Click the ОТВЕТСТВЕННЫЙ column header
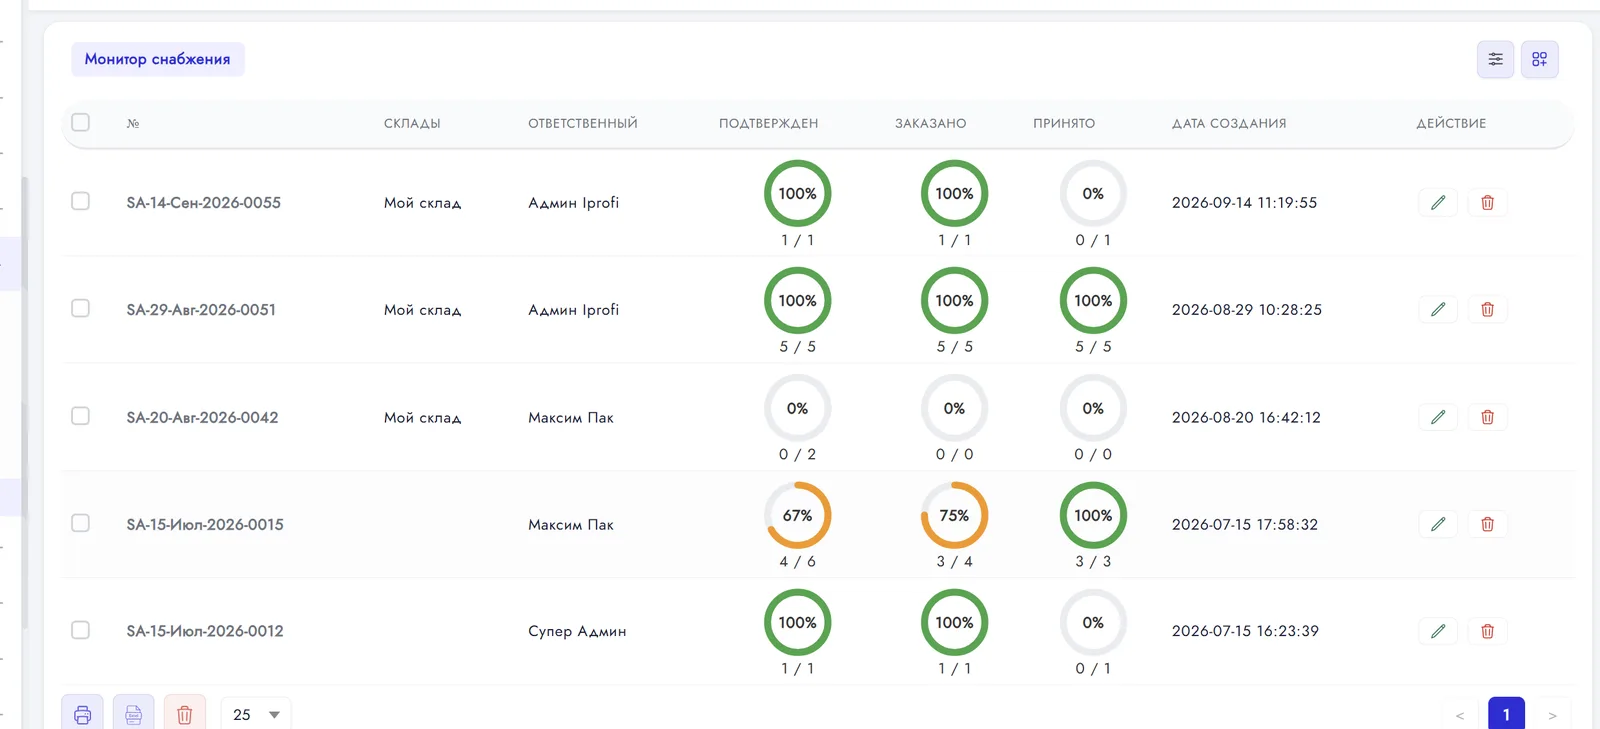1600x729 pixels. coord(583,123)
